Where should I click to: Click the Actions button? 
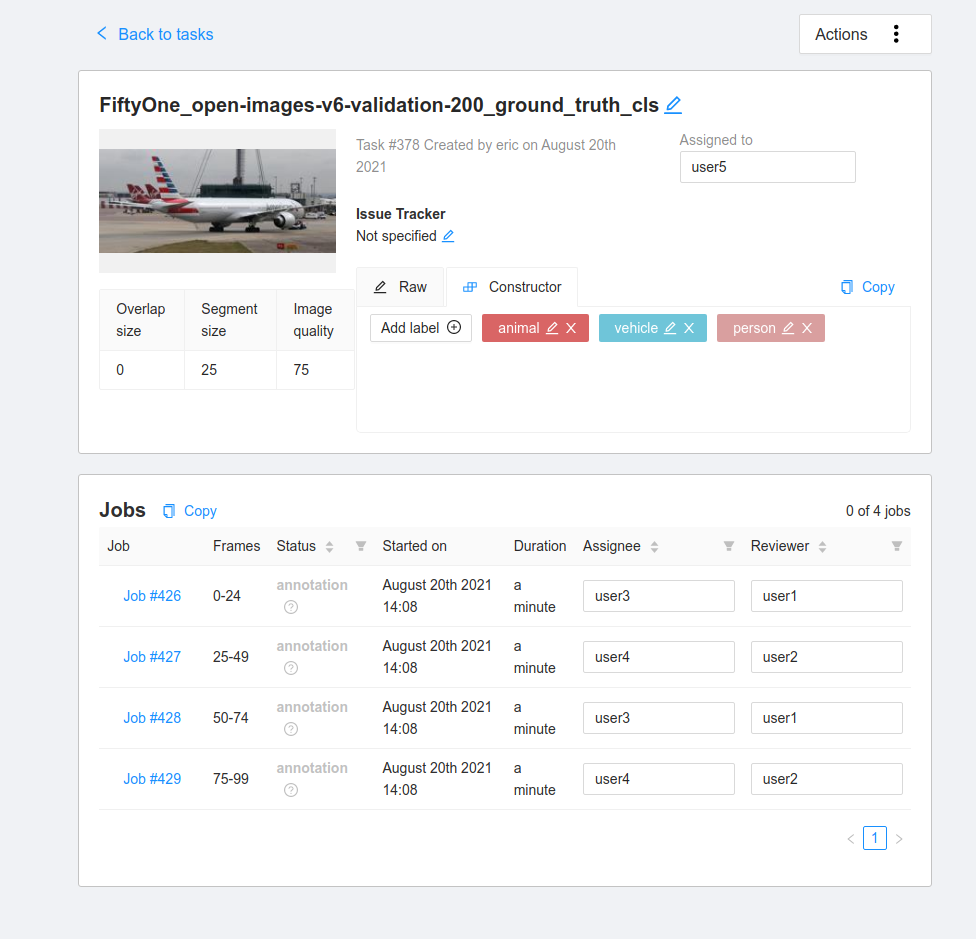(x=865, y=34)
